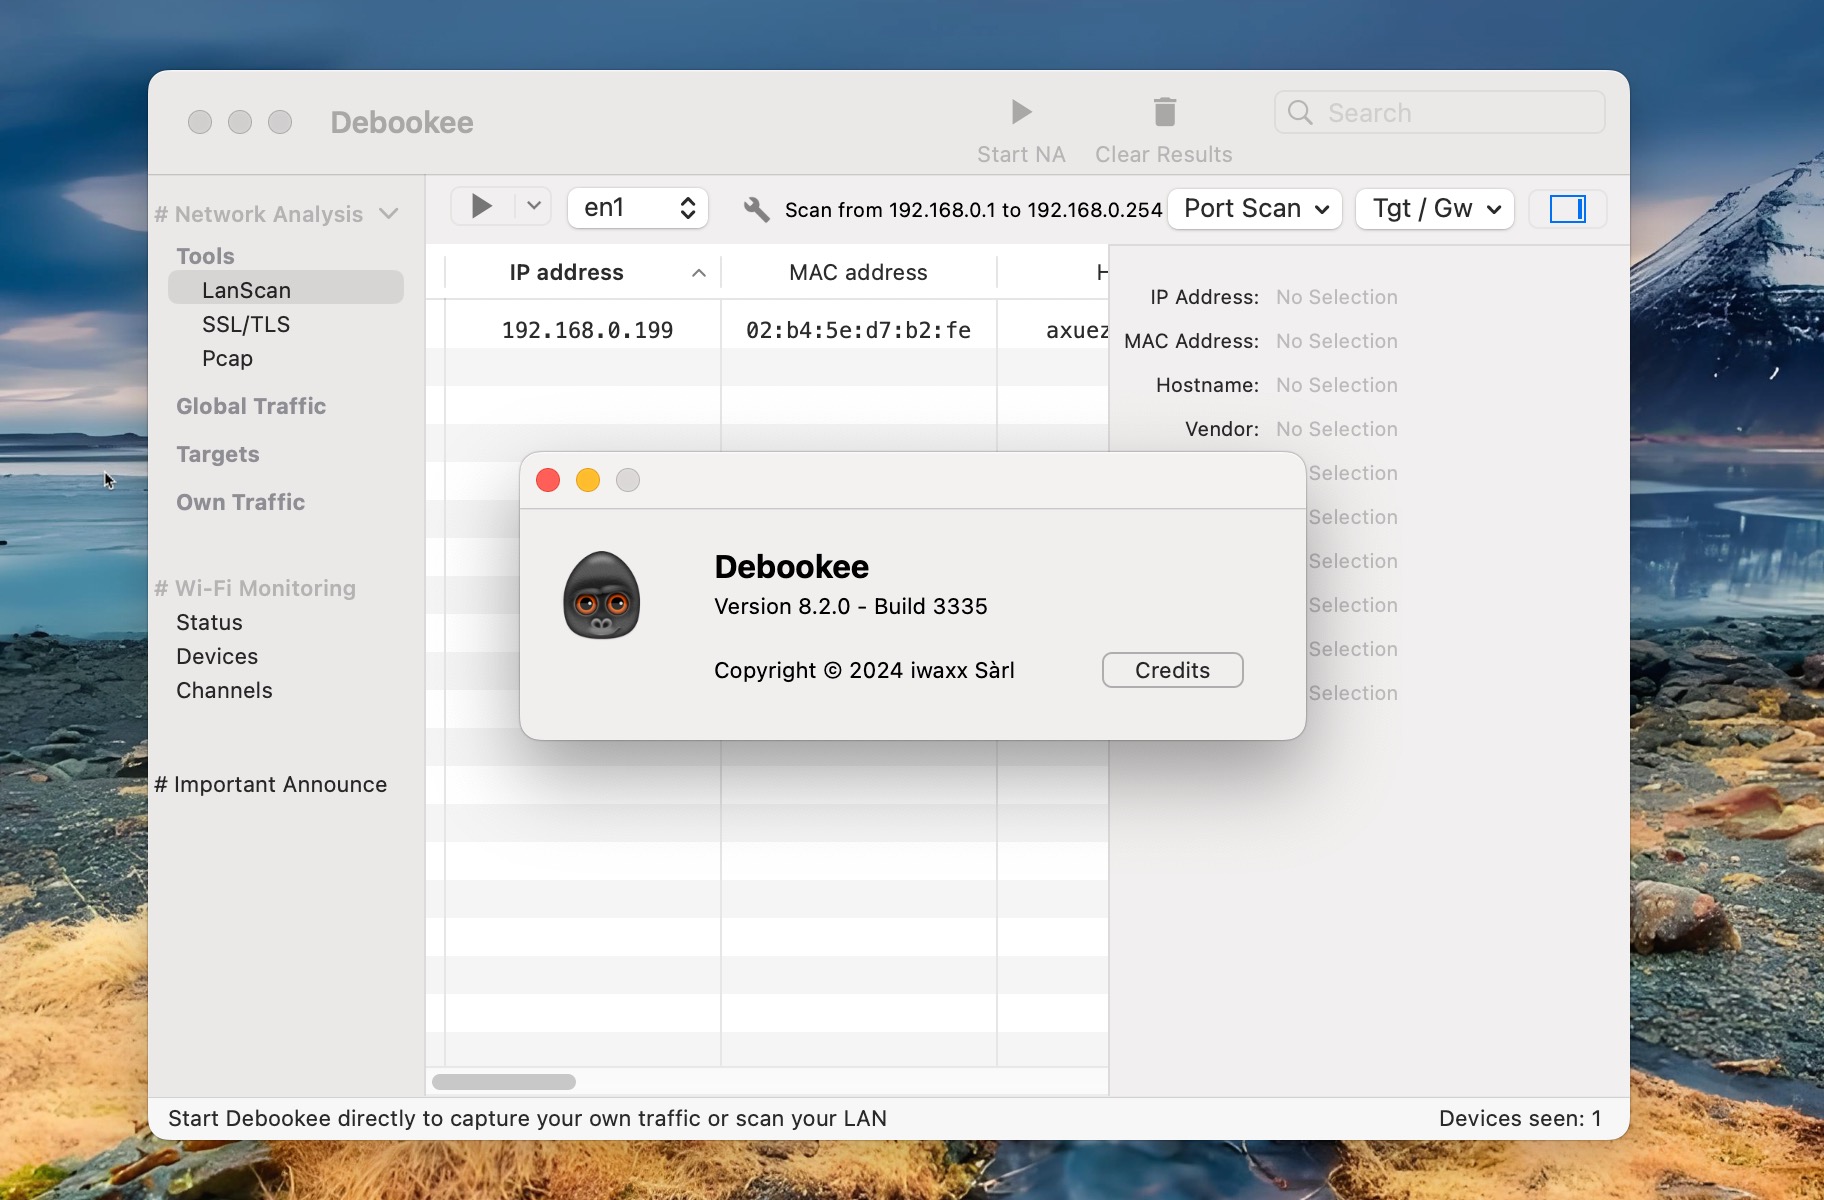Click the Debookee gorilla app icon

601,596
